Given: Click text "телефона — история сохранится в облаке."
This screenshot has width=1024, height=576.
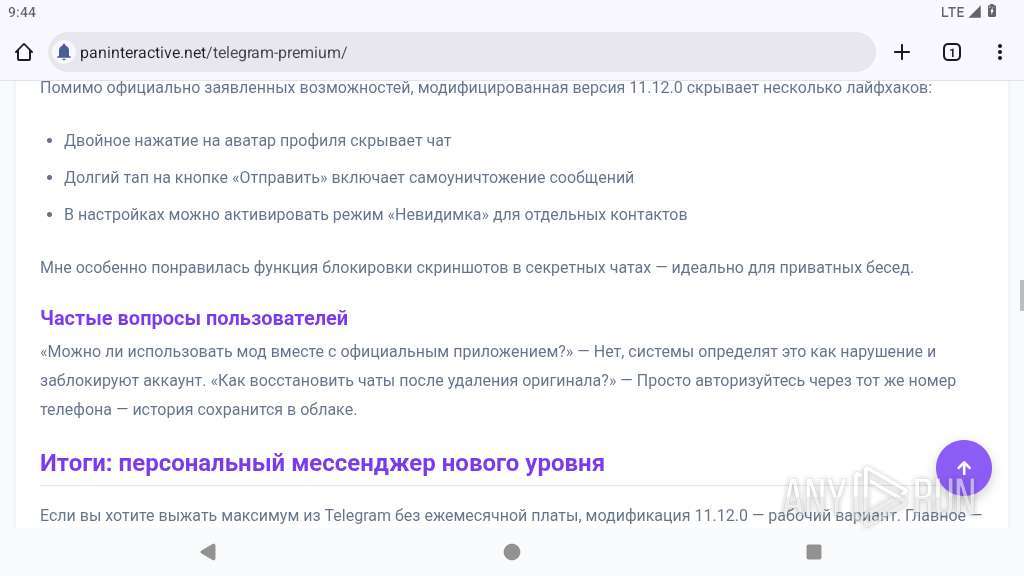Looking at the screenshot, I should pyautogui.click(x=199, y=409).
